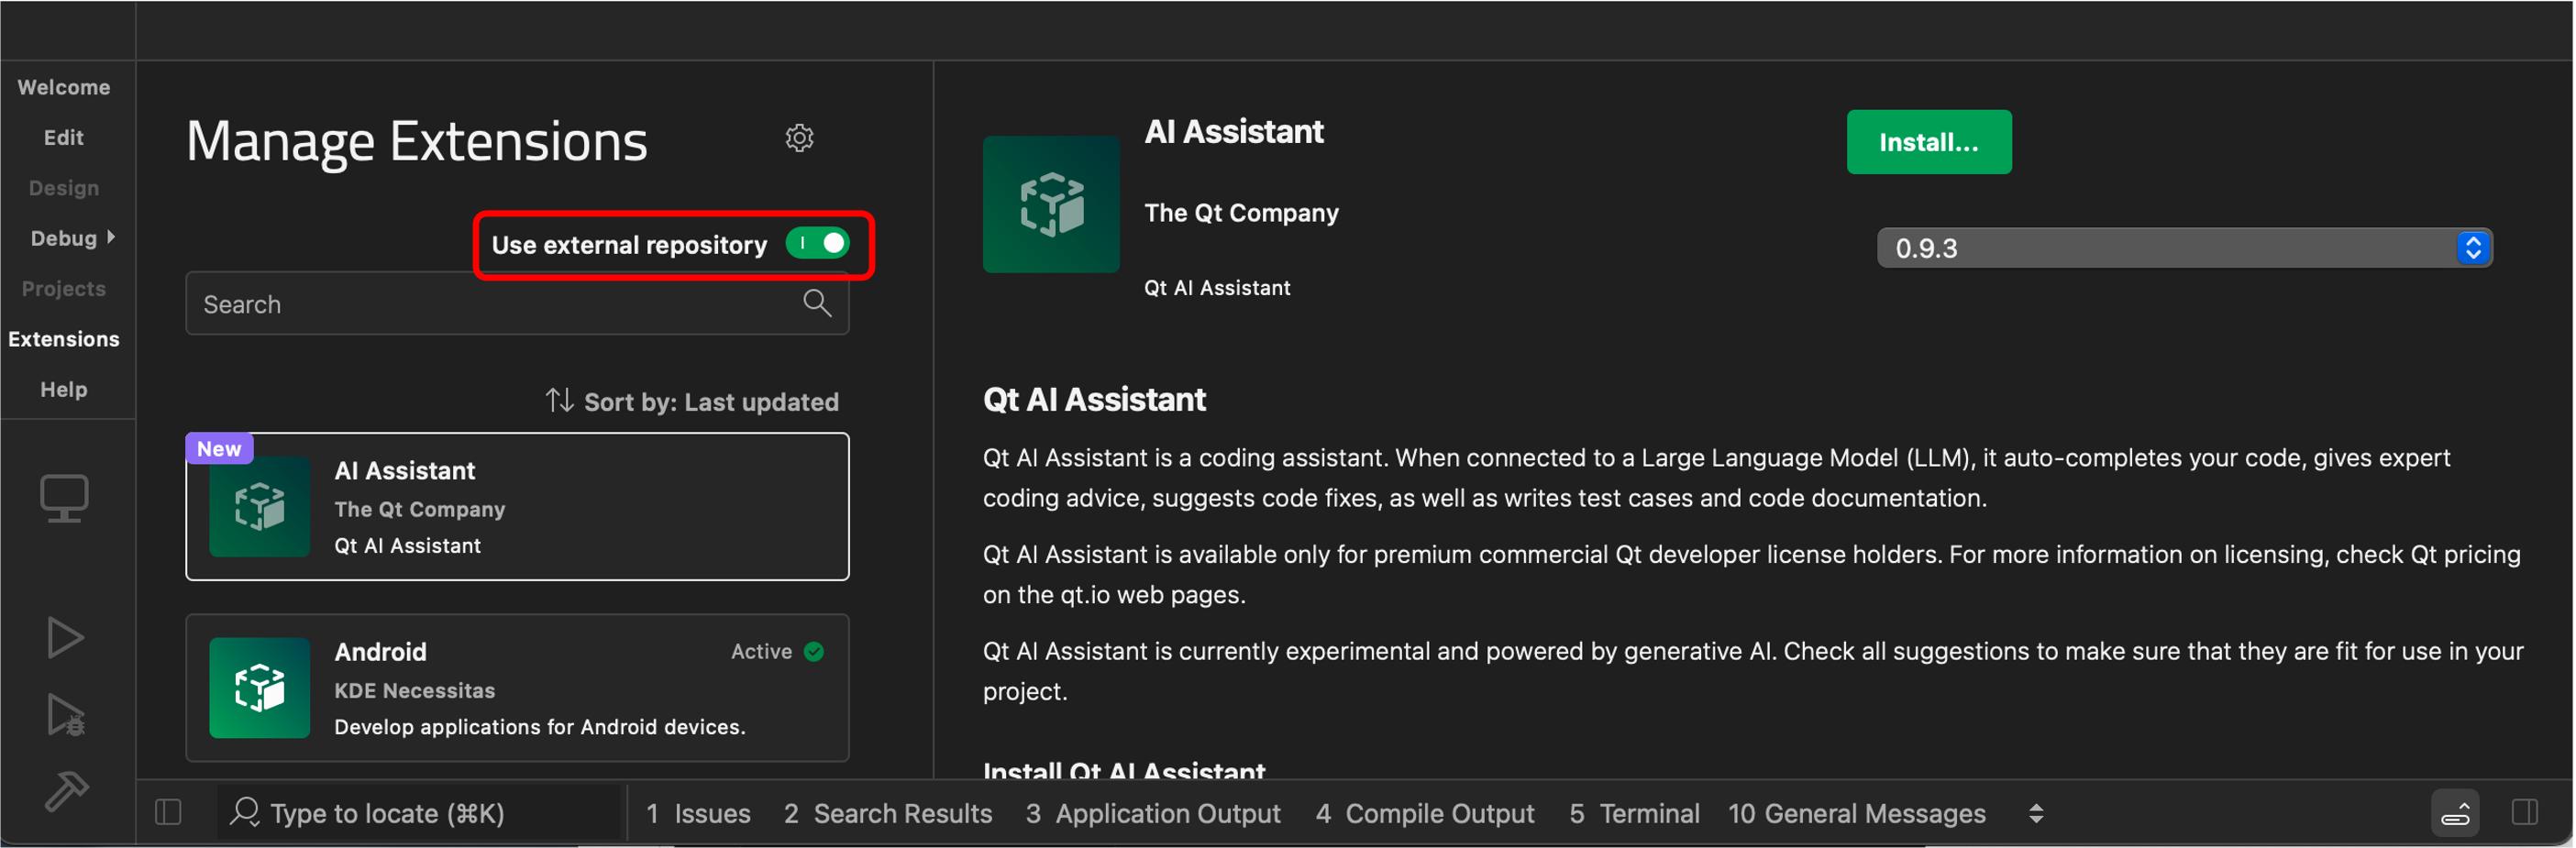Click the search magnifier icon
Image resolution: width=2576 pixels, height=848 pixels.
816,303
